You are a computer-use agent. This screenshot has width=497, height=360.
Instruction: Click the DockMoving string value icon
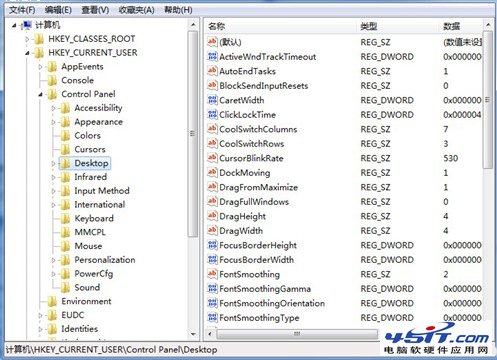pos(212,172)
